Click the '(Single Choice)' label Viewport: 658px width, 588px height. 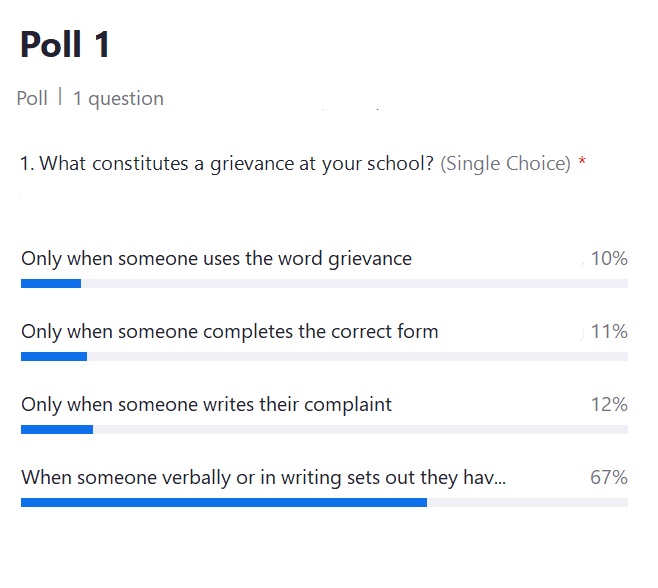[506, 164]
